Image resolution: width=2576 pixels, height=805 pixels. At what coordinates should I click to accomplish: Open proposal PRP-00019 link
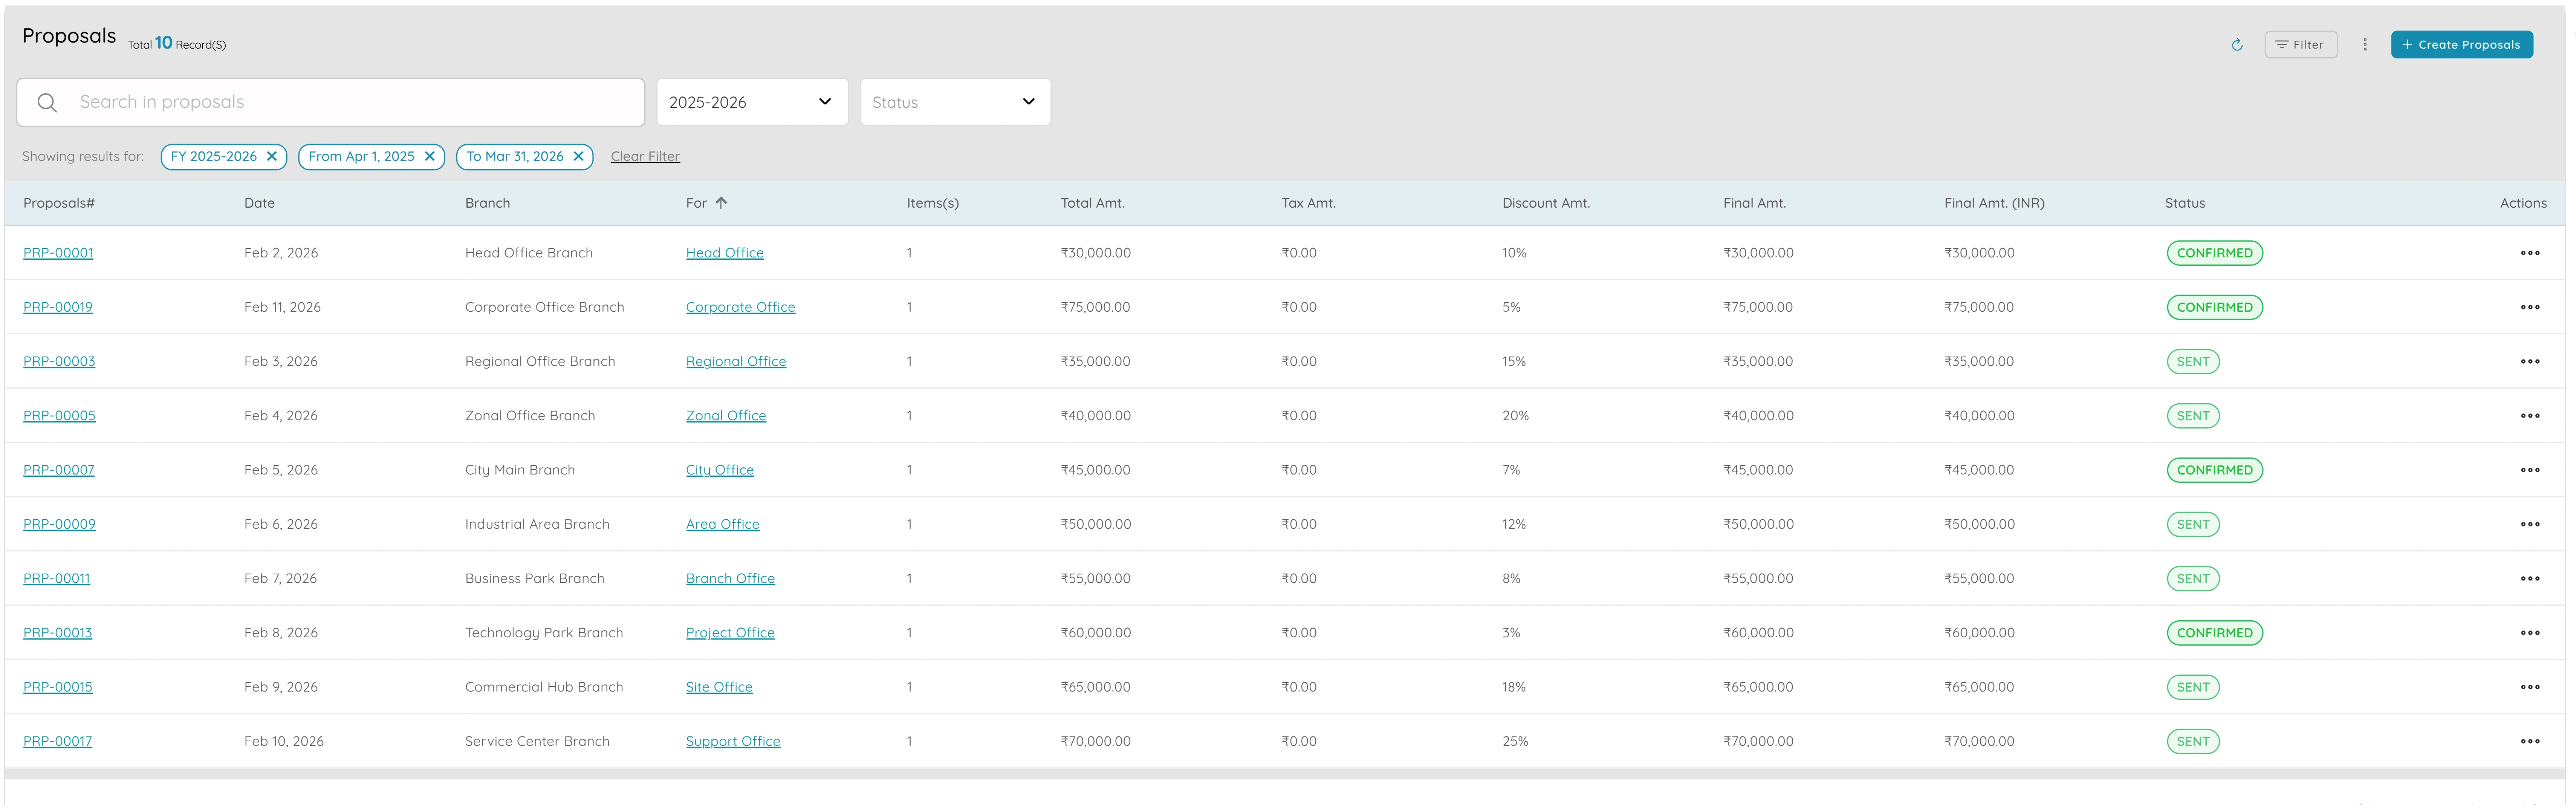58,308
